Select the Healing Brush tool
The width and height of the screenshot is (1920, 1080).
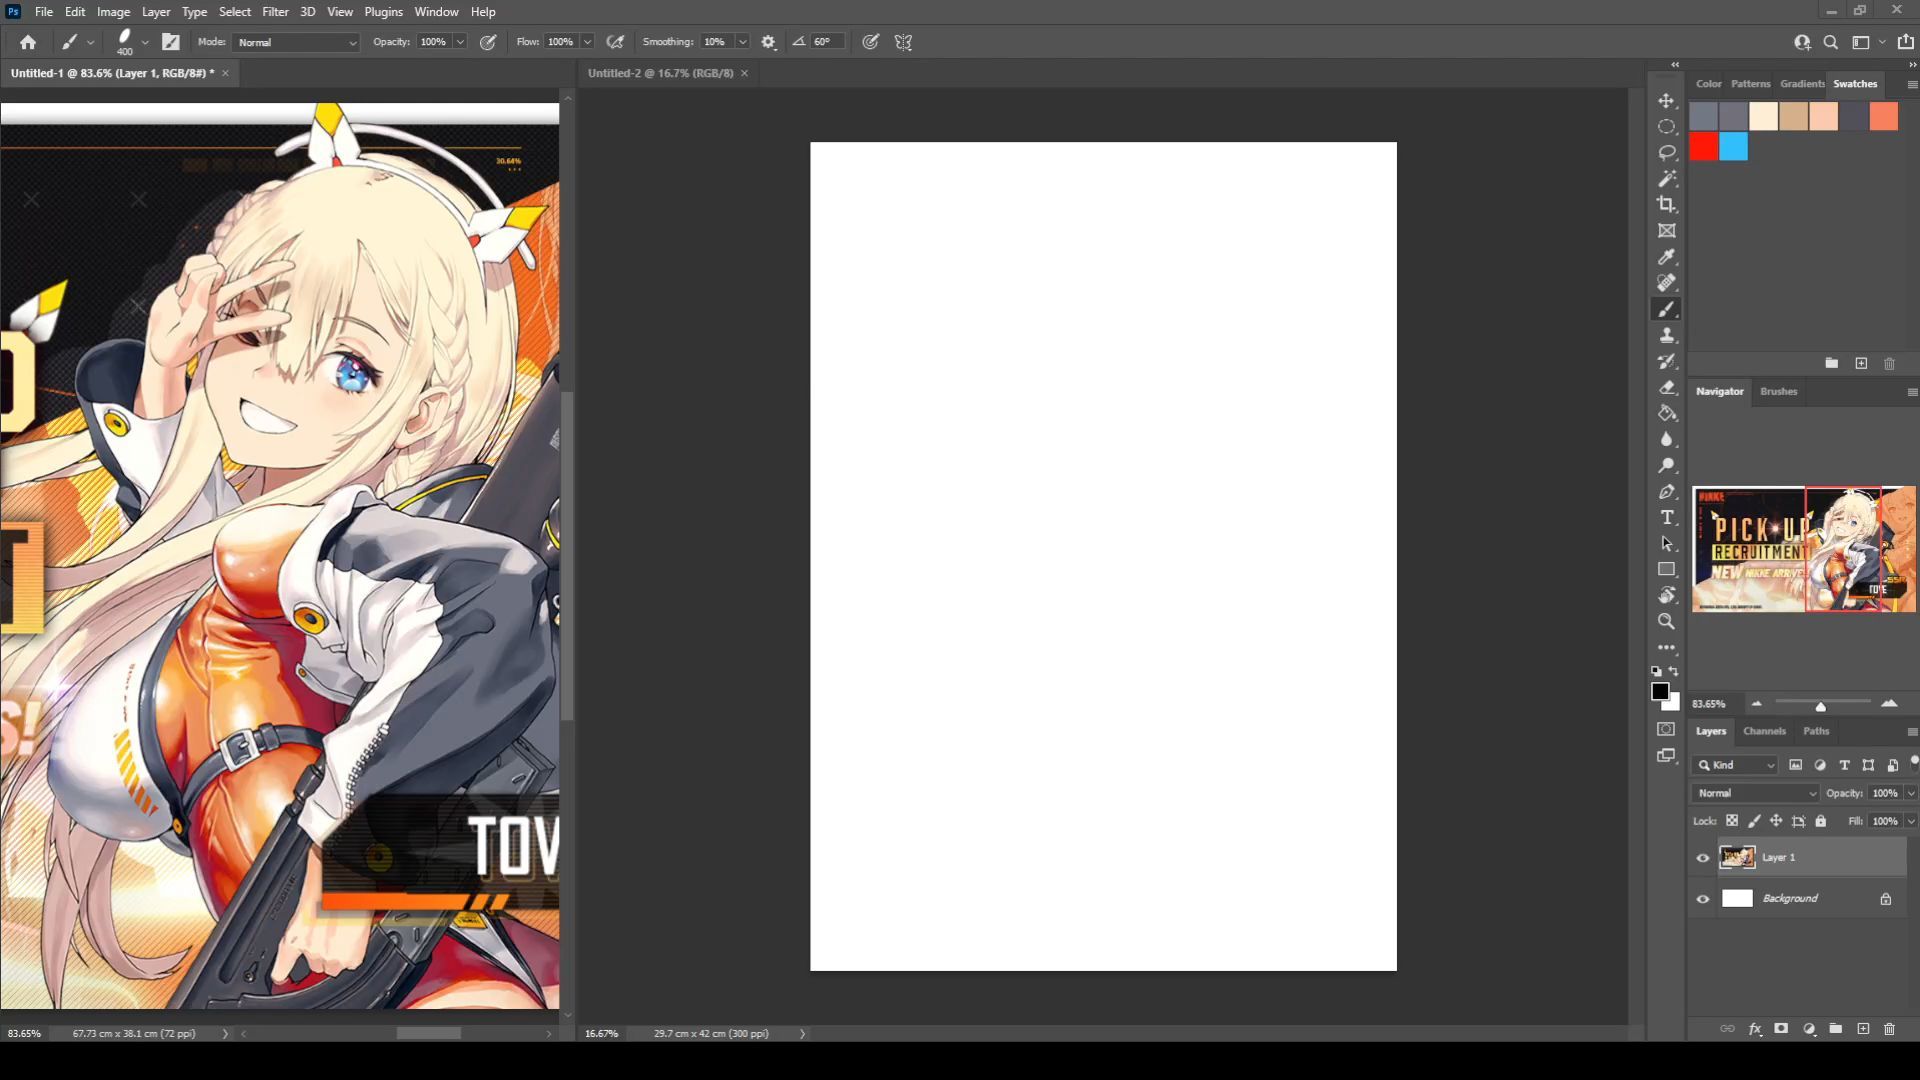pyautogui.click(x=1666, y=283)
